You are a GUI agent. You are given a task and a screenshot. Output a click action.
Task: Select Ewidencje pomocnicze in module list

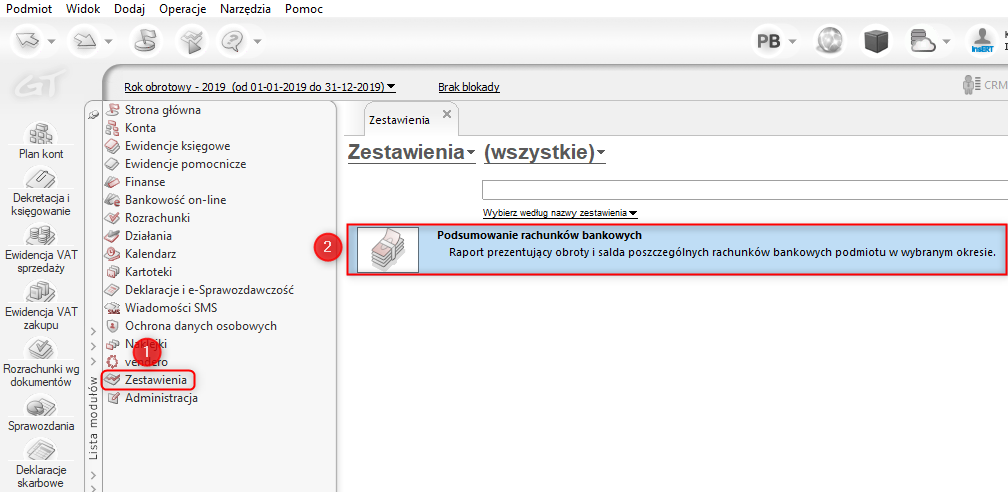click(x=186, y=164)
